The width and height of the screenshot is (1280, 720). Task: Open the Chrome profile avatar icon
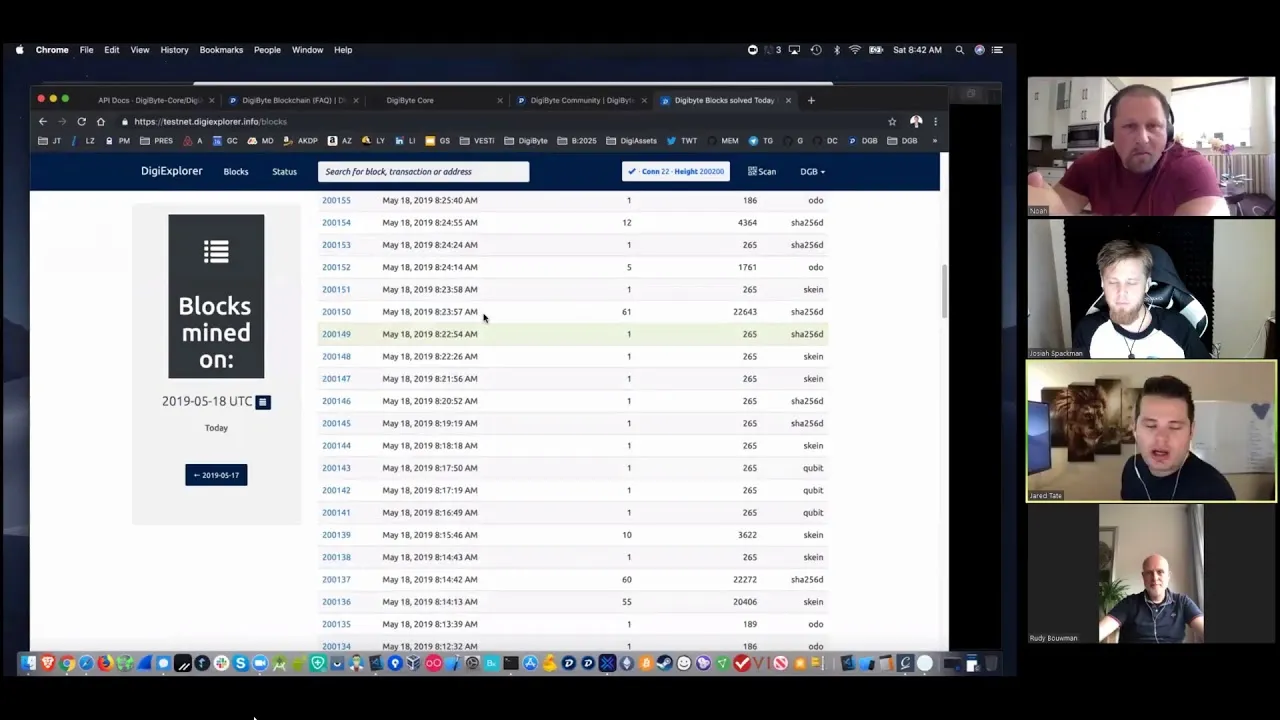916,121
